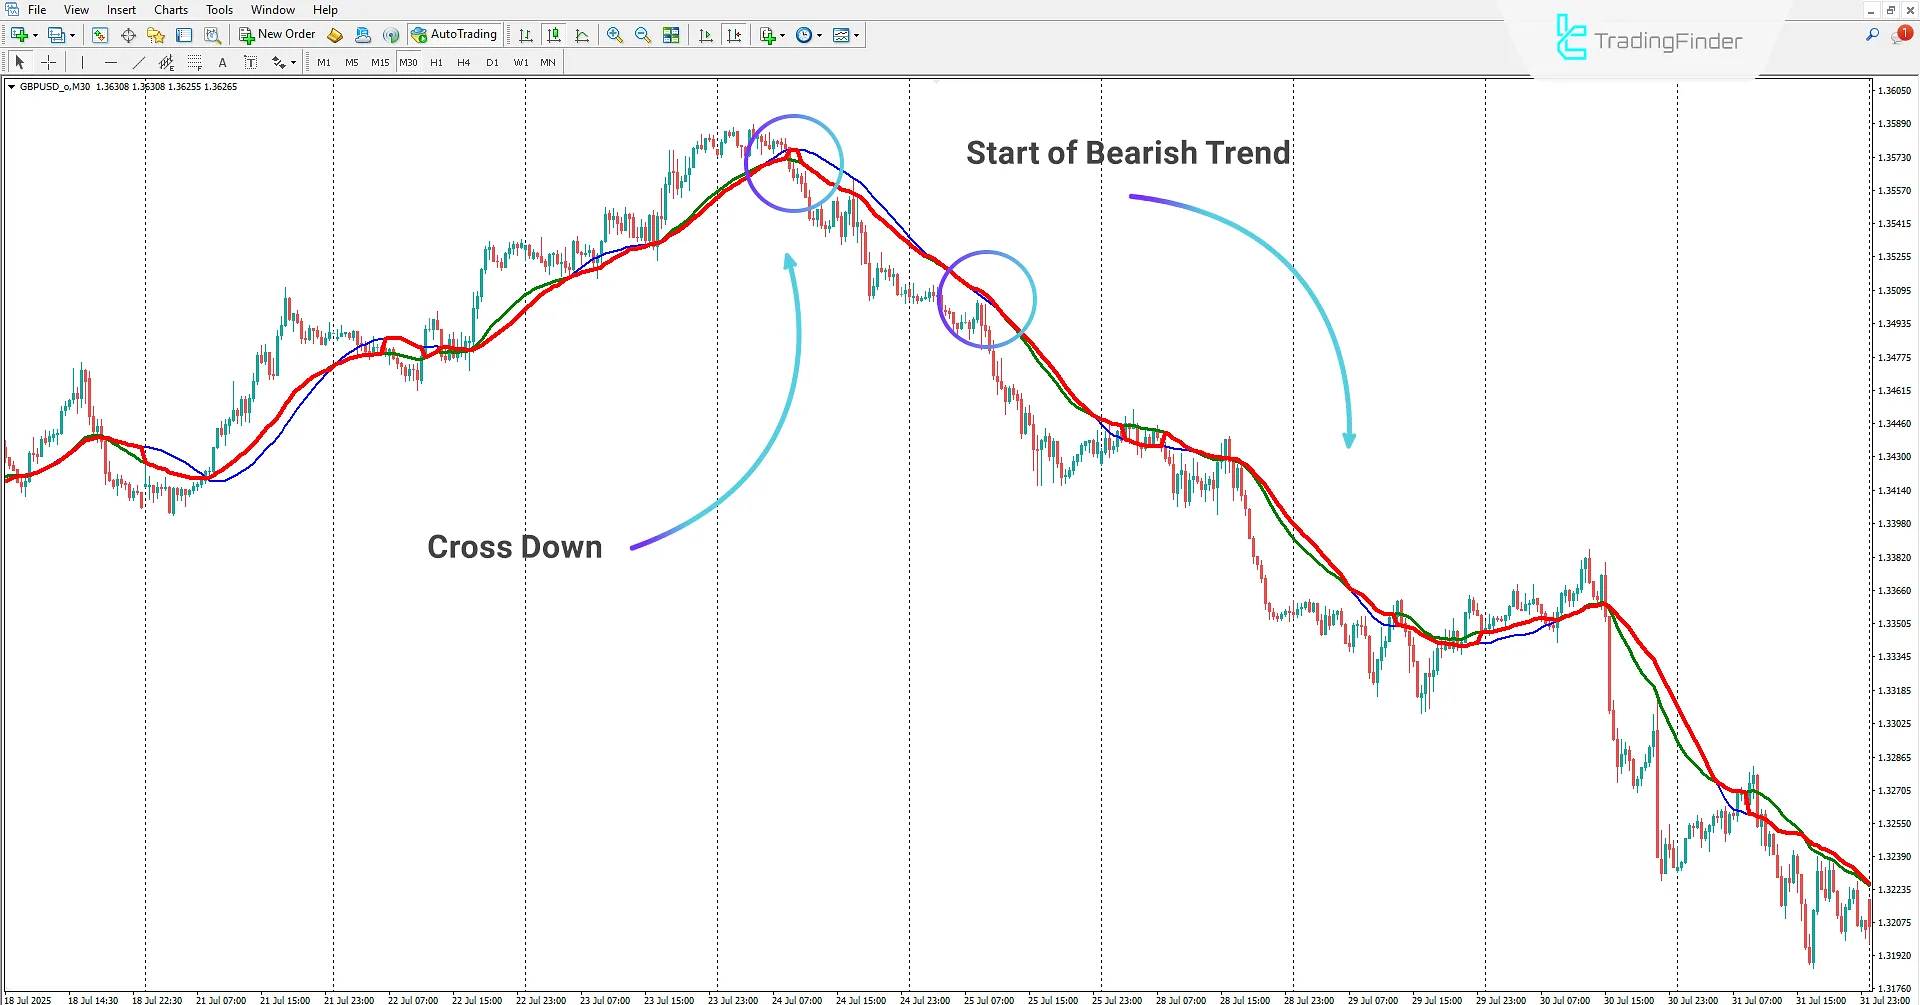Zoom out of the chart

[x=643, y=35]
